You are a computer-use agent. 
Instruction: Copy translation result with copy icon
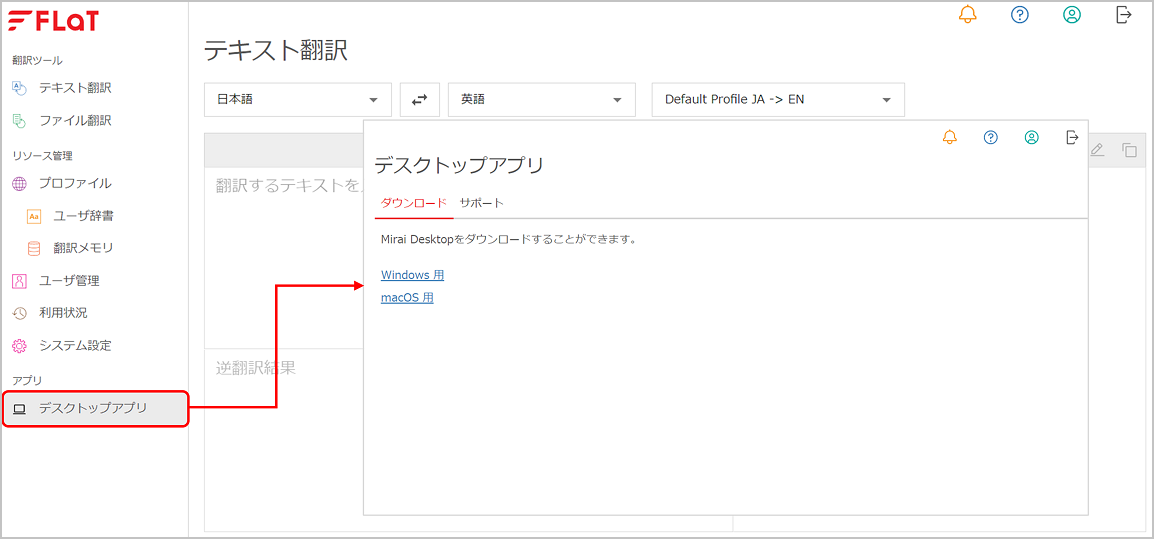click(x=1129, y=149)
